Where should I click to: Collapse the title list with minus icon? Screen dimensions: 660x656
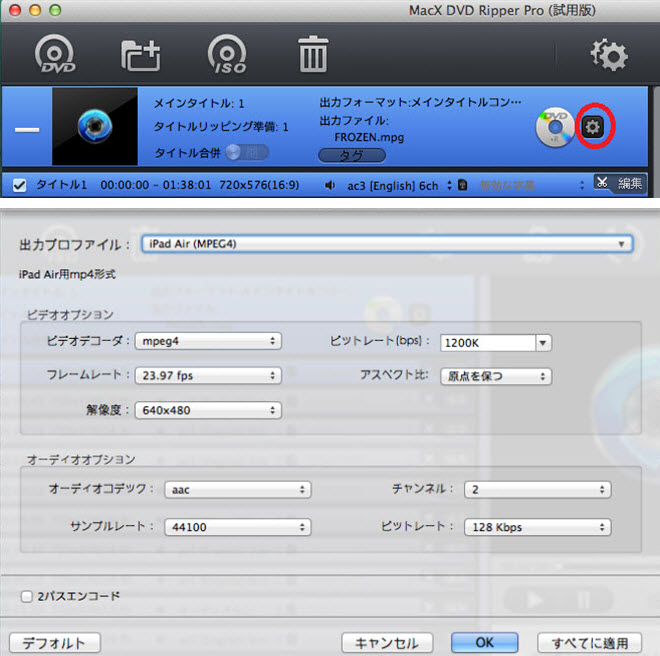click(27, 130)
